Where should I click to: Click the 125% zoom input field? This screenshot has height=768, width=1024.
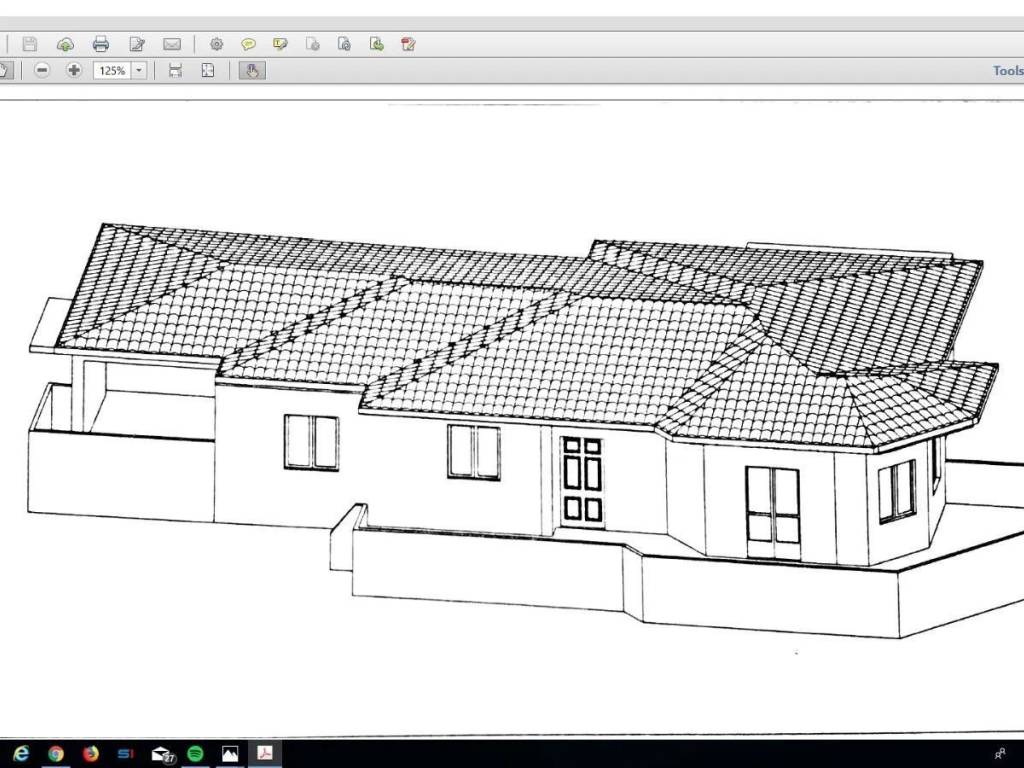pyautogui.click(x=111, y=71)
